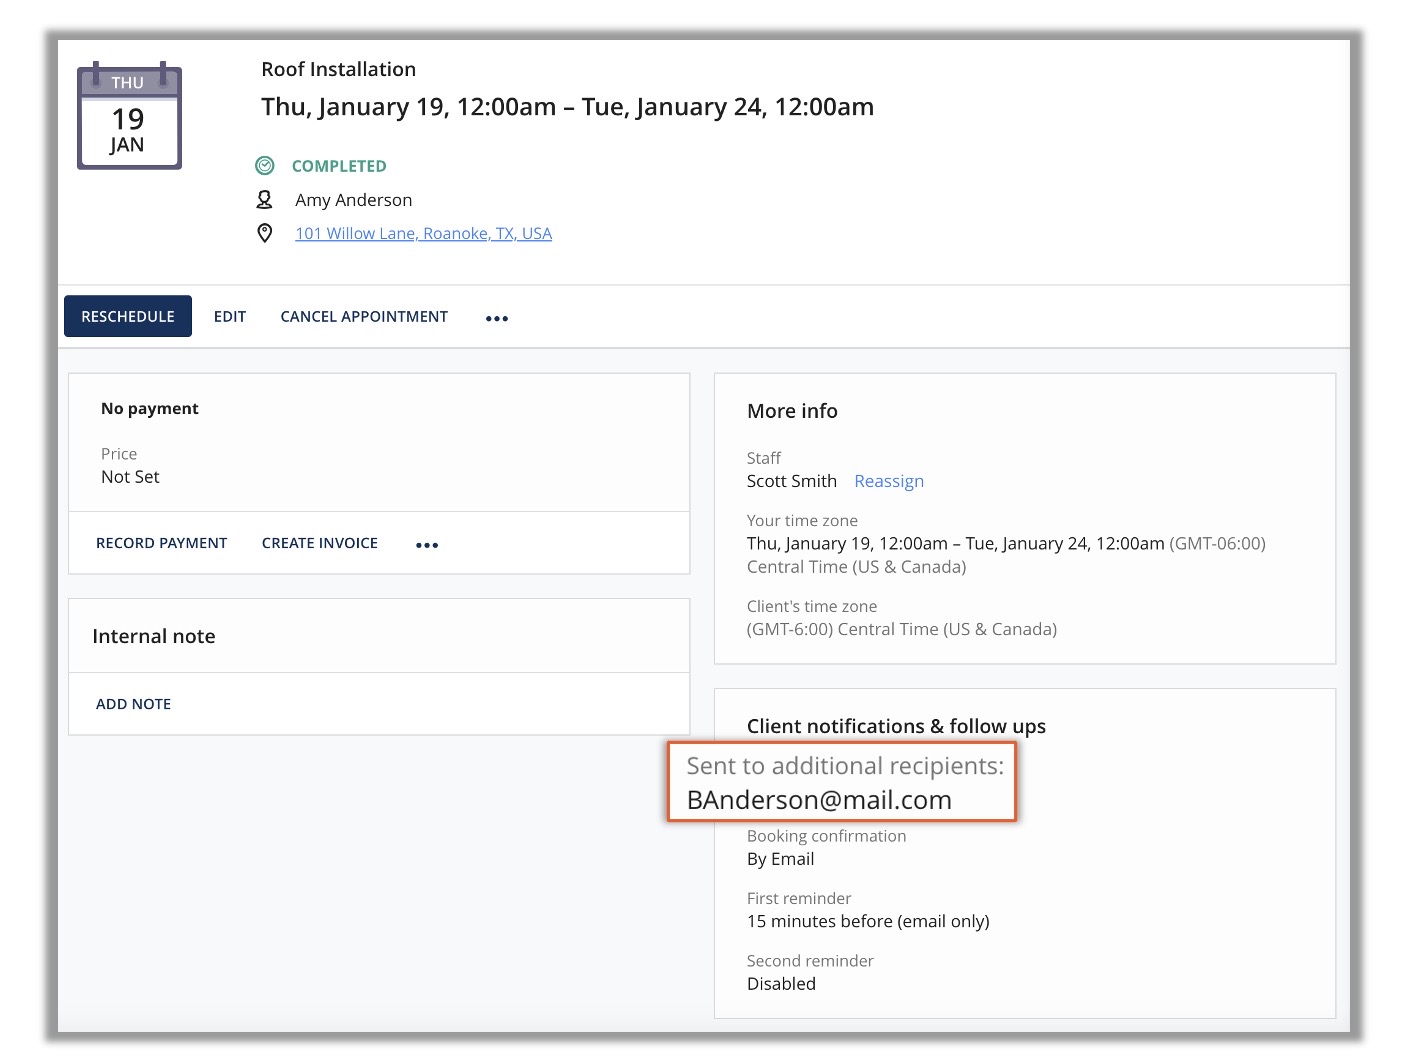The height and width of the screenshot is (1060, 1410).
Task: Click the Sent to additional recipients label
Action: pos(845,766)
